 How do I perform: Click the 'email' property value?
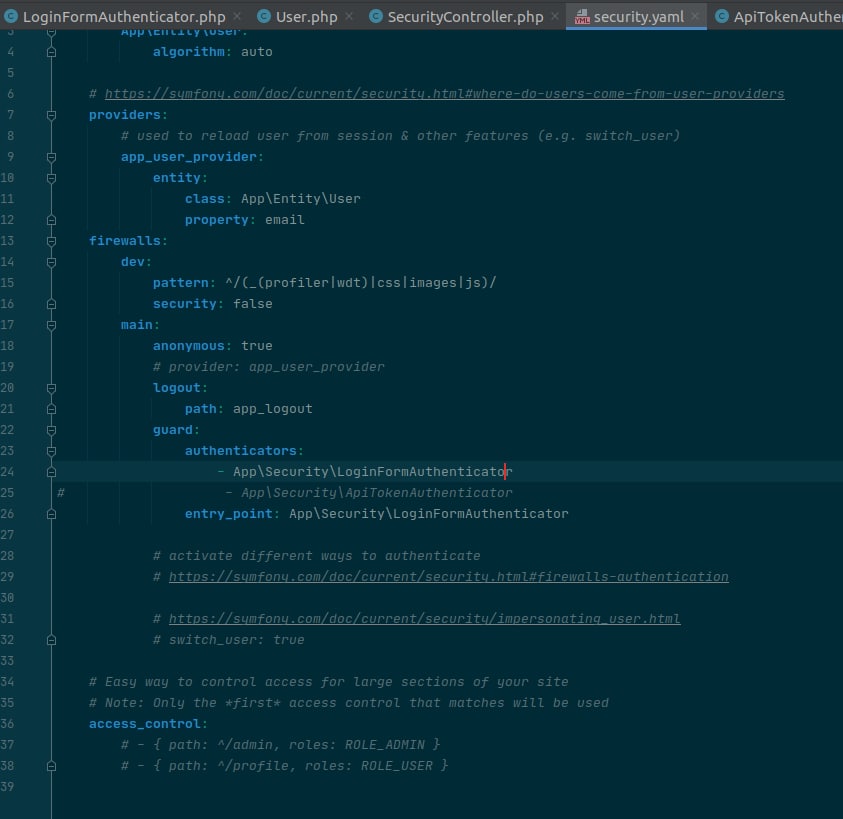coord(284,219)
